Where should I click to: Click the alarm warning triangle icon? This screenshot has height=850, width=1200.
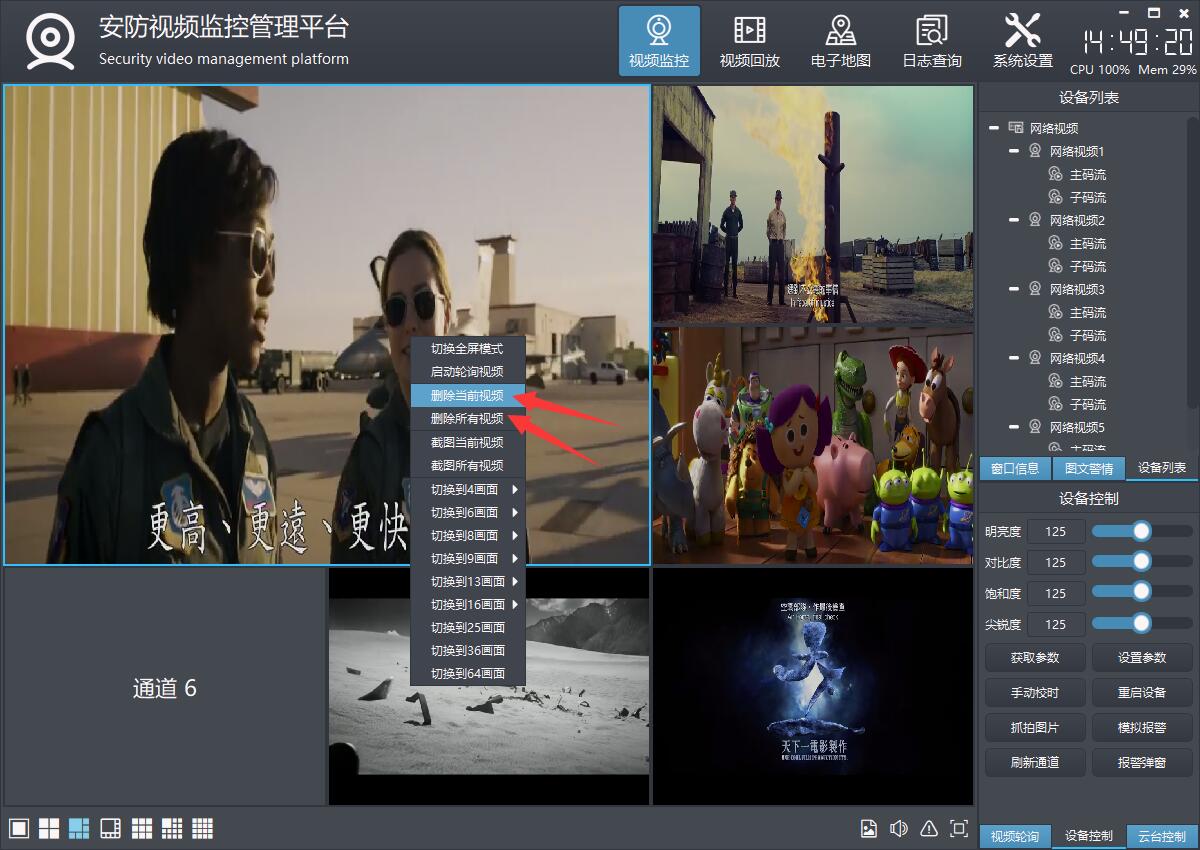pos(929,828)
